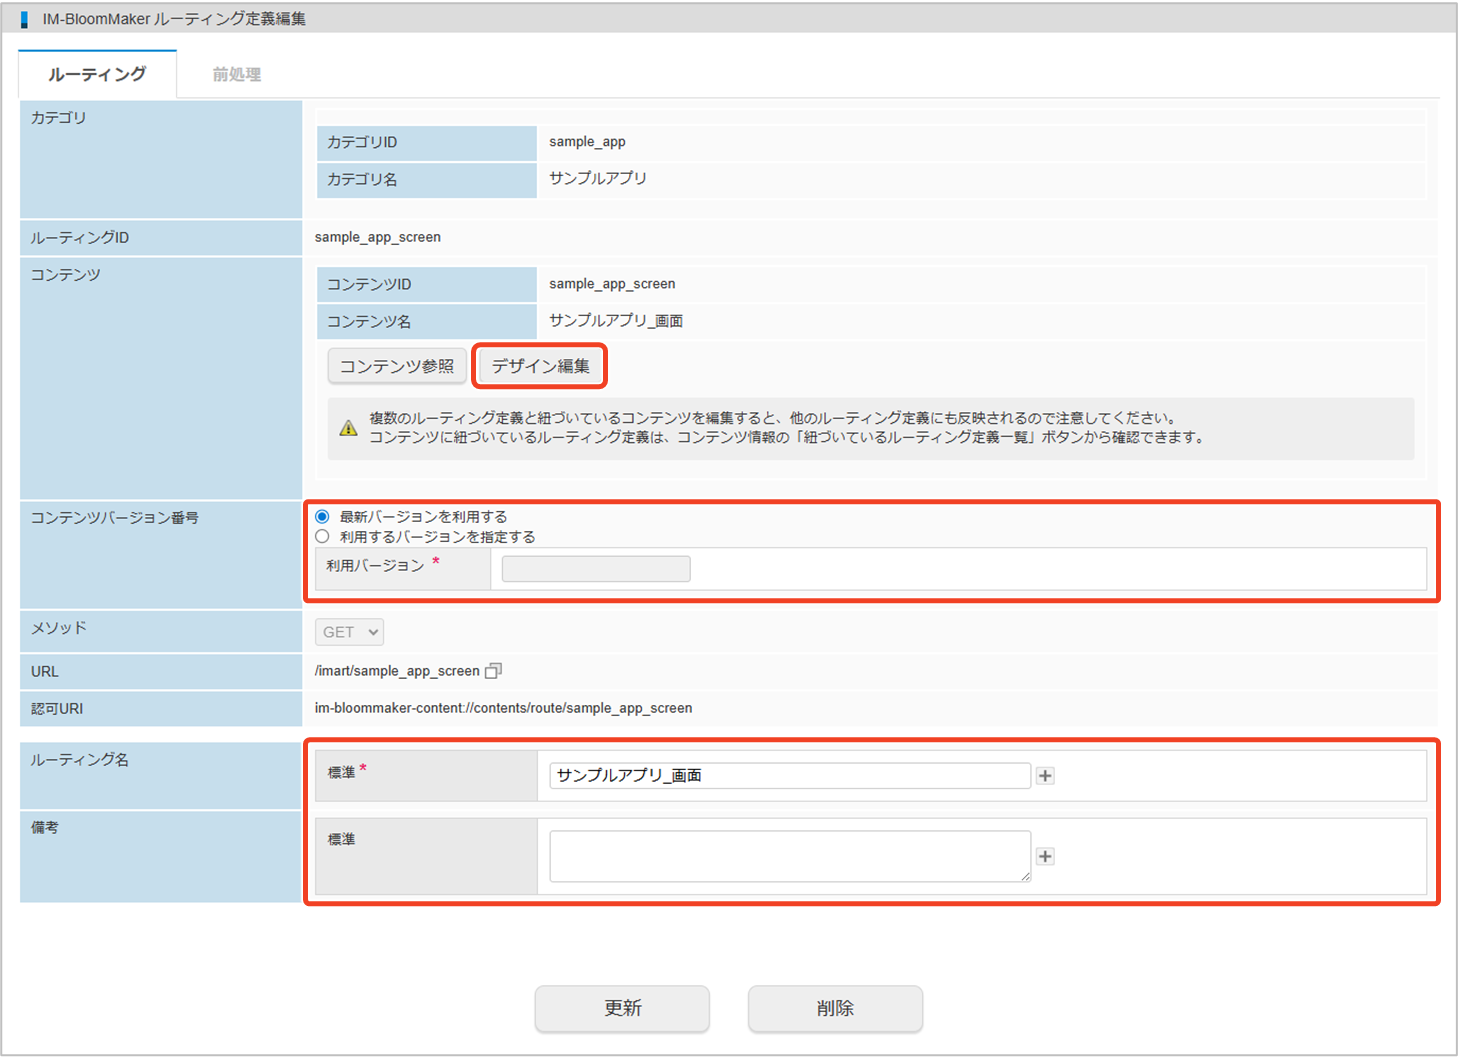The height and width of the screenshot is (1057, 1459).
Task: Focus the ルーティング名 標準 text field
Action: tap(789, 776)
